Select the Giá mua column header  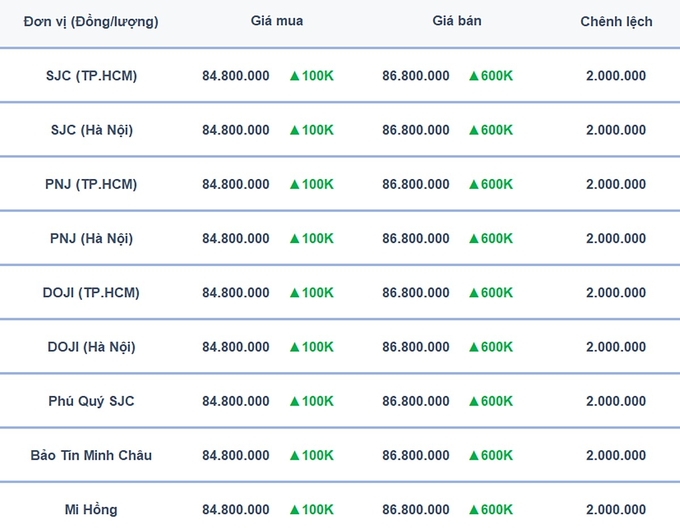pyautogui.click(x=277, y=21)
